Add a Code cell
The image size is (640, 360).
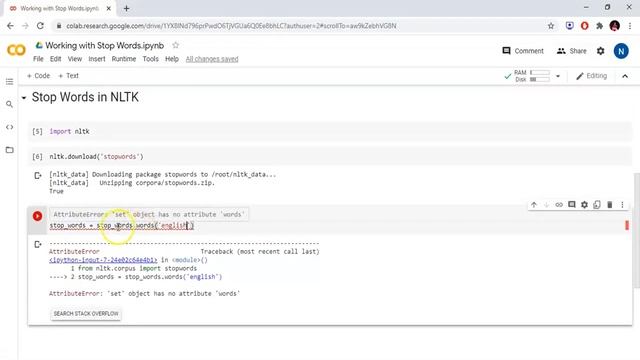pyautogui.click(x=38, y=76)
